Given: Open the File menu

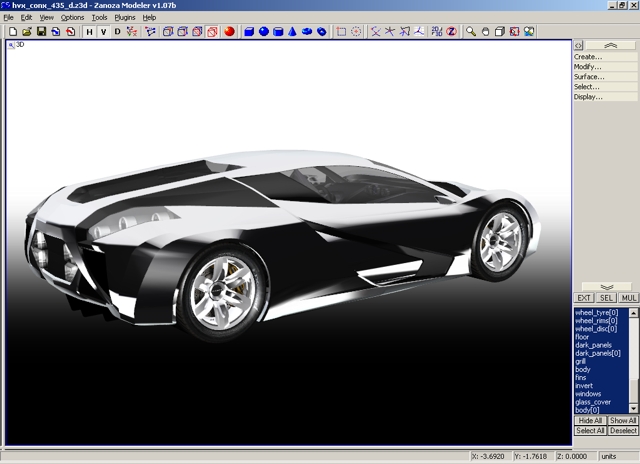Looking at the screenshot, I should 9,18.
